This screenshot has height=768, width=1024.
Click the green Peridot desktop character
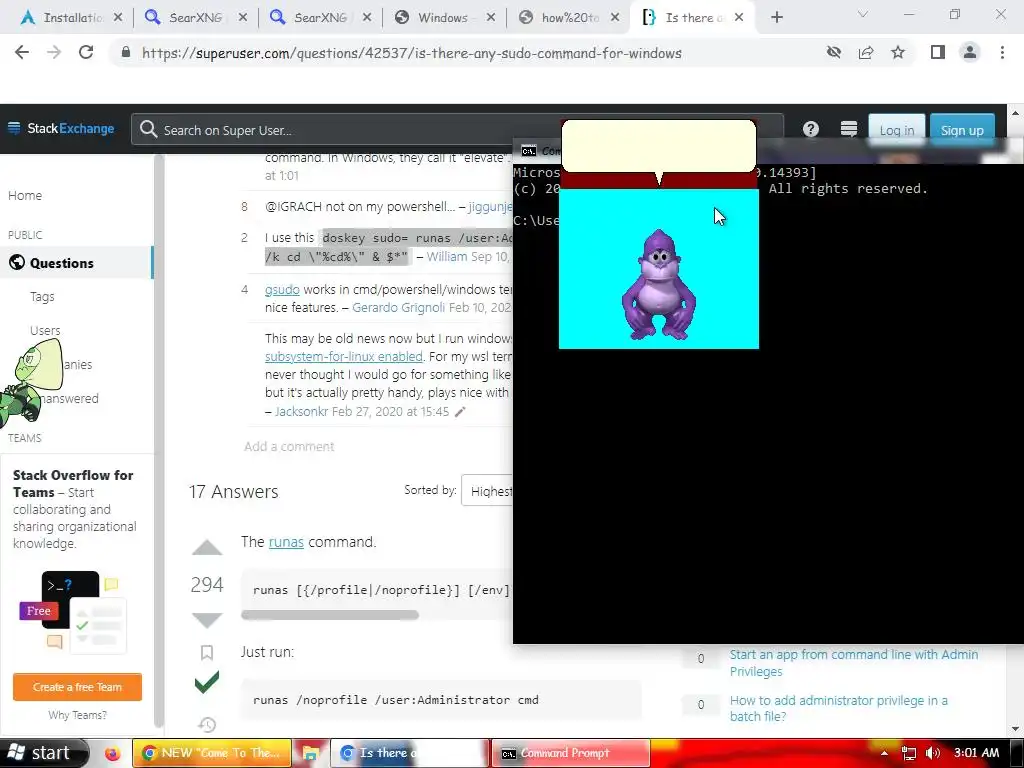31,382
